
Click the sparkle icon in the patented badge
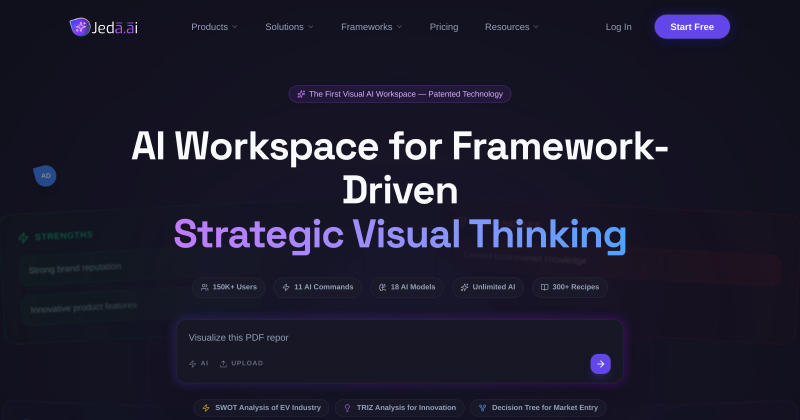click(301, 94)
